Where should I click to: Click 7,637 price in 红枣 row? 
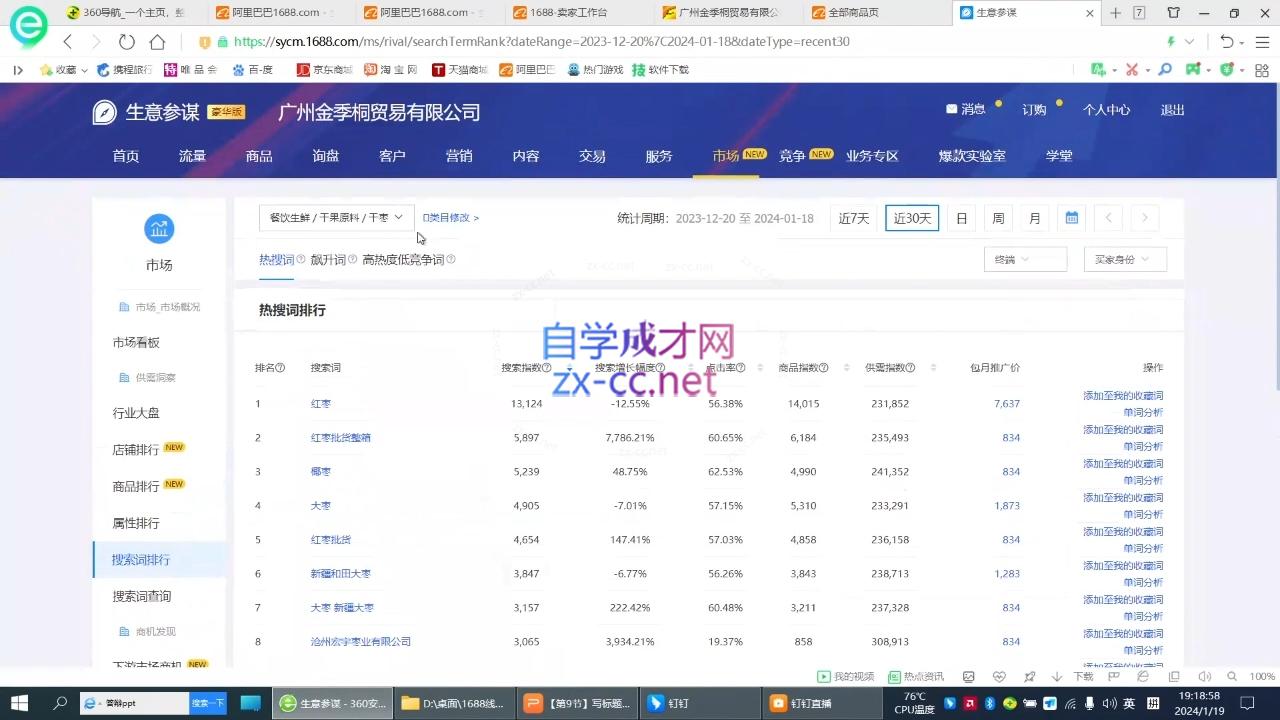point(1007,404)
